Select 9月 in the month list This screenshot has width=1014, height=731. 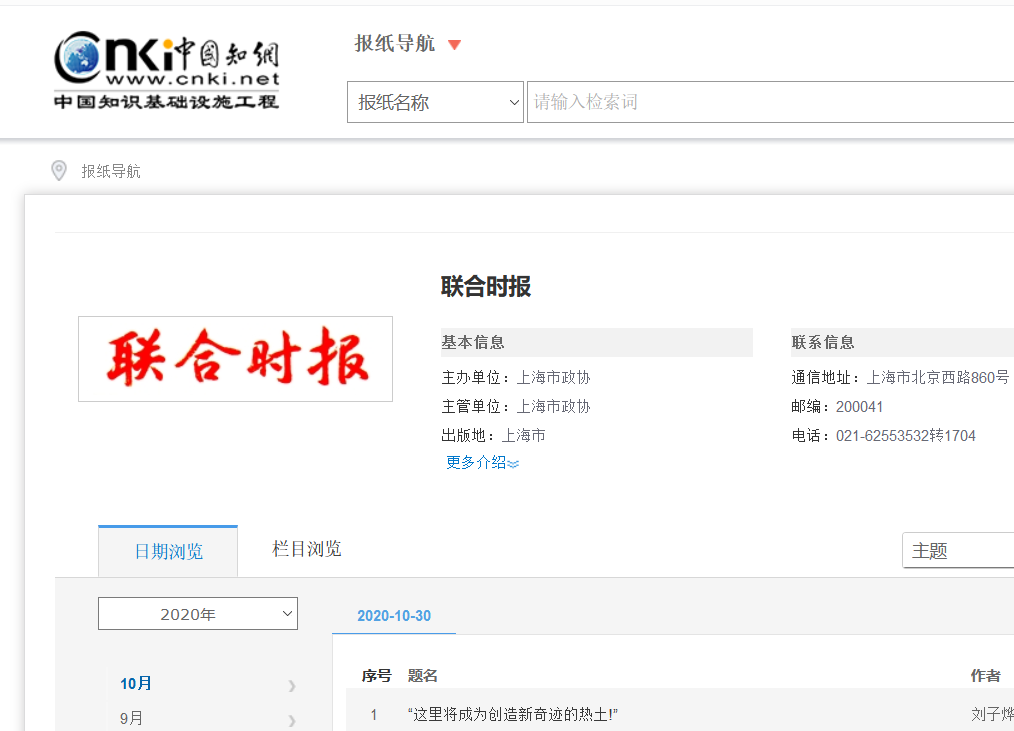click(131, 718)
